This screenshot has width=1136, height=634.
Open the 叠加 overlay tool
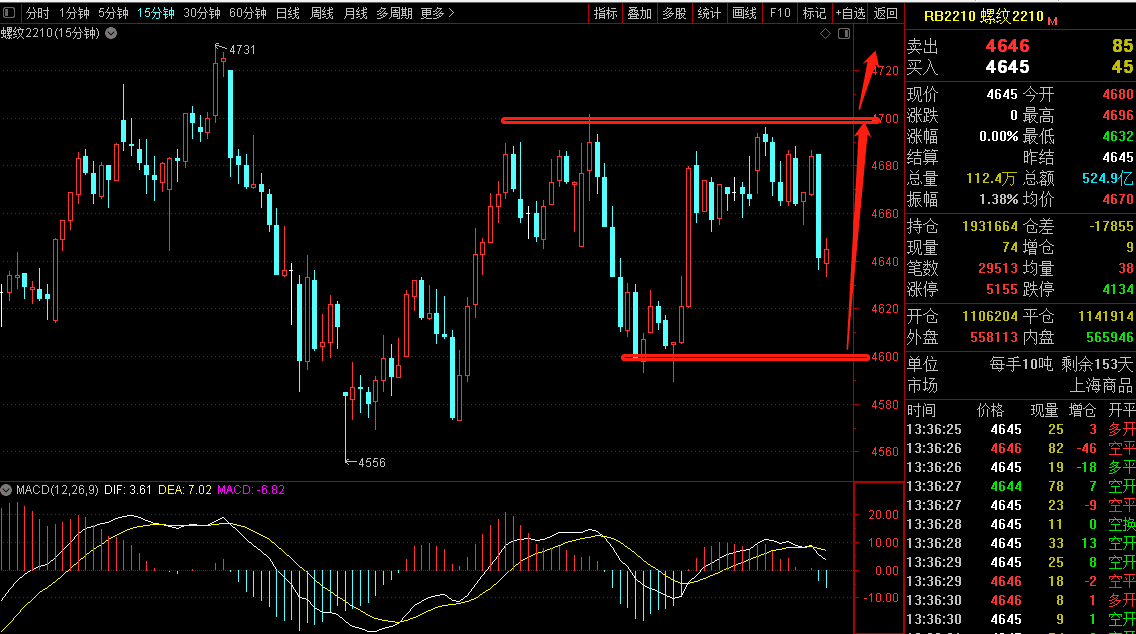coord(640,13)
